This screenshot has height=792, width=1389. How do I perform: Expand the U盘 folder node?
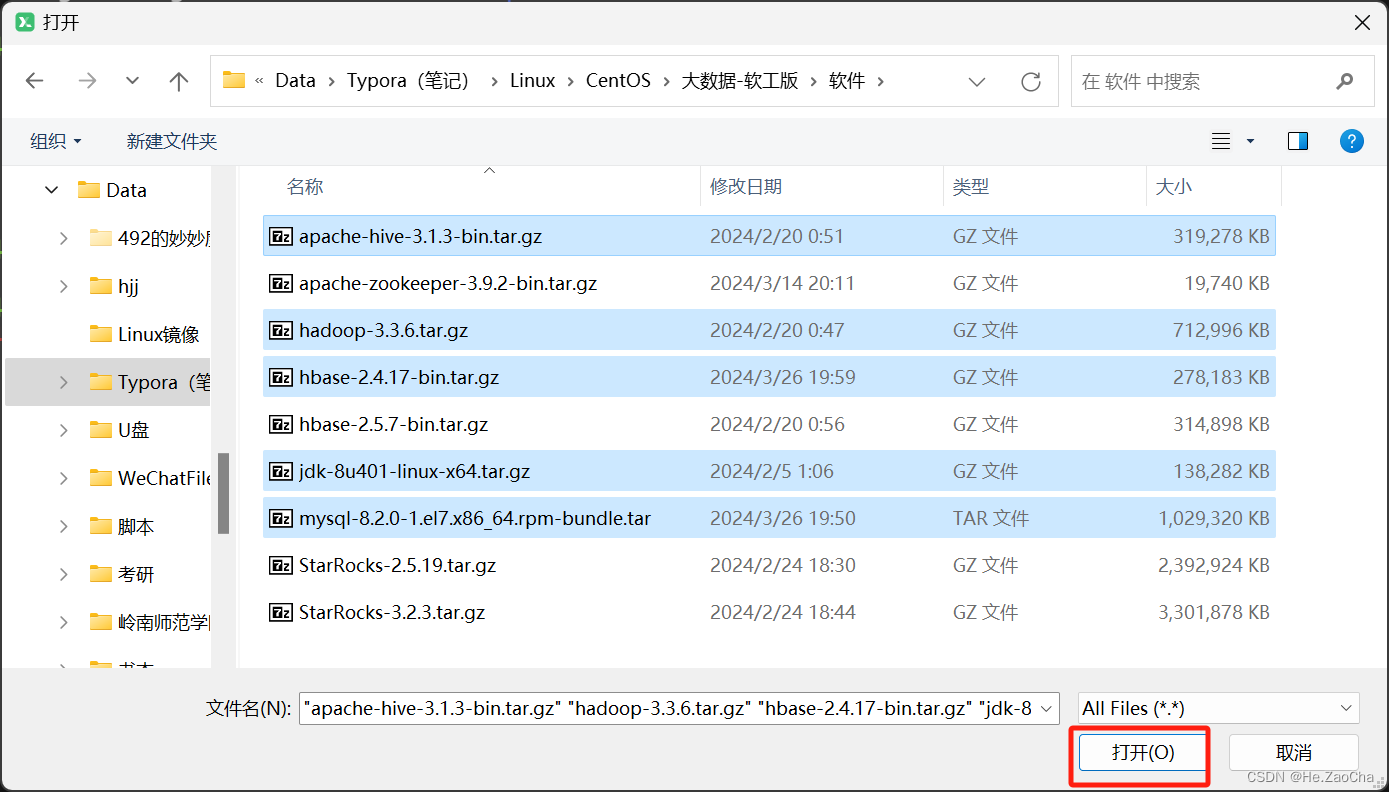tap(64, 430)
